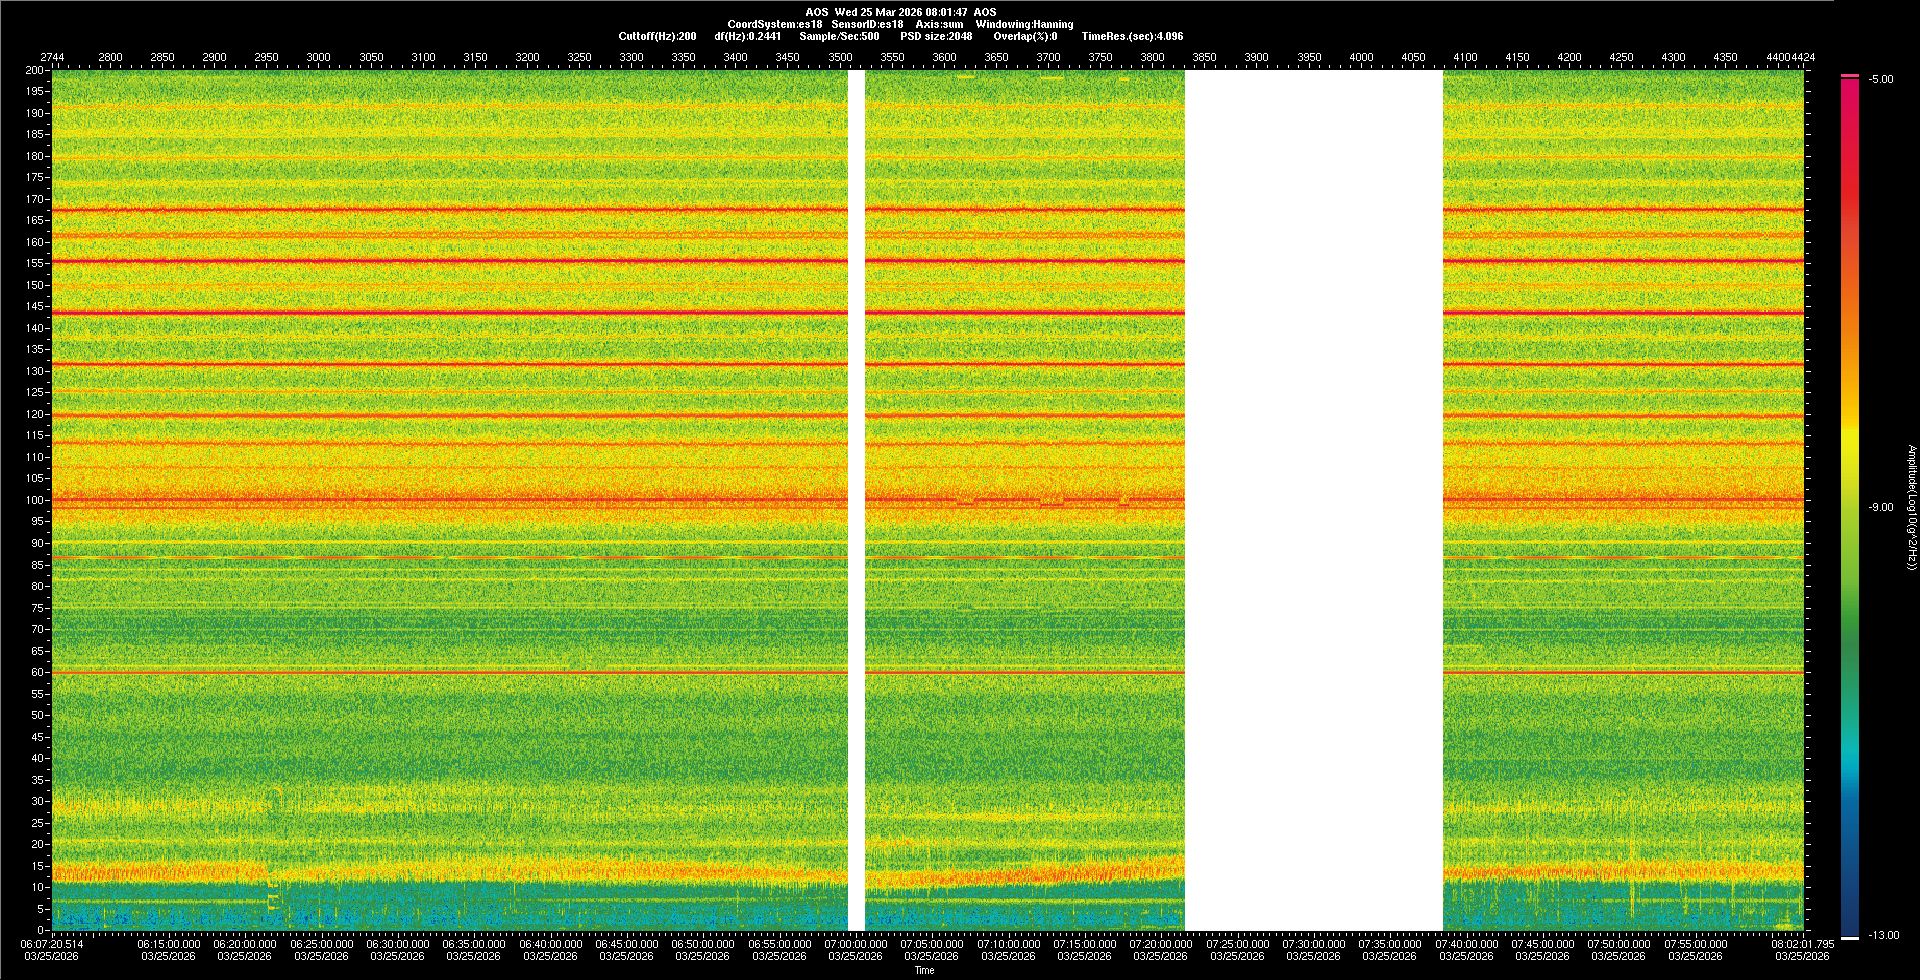Click the Sample/Sec:500 header text
The width and height of the screenshot is (1920, 980).
tap(839, 36)
